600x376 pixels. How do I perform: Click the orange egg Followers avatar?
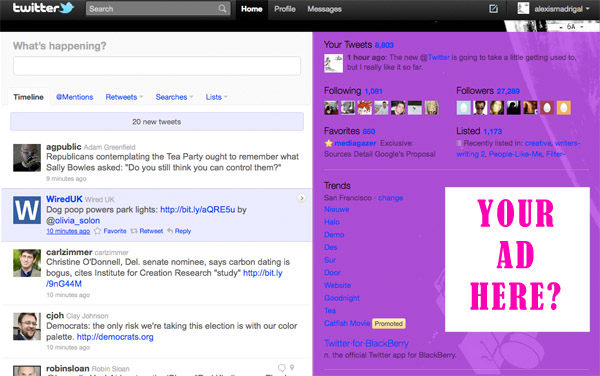564,108
